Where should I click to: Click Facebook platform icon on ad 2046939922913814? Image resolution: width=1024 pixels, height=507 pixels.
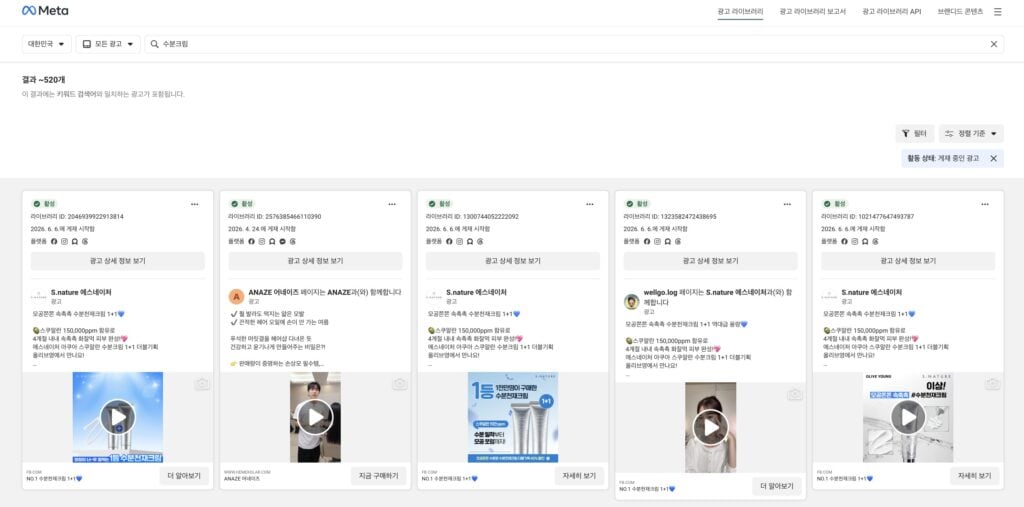[x=54, y=242]
